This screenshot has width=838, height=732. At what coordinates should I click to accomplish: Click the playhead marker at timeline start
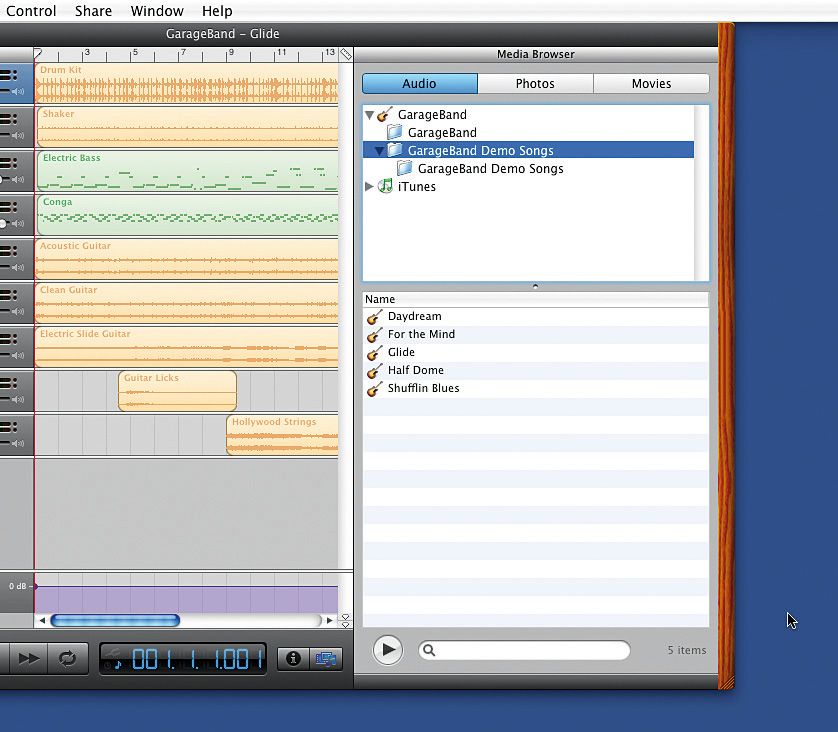(x=37, y=53)
